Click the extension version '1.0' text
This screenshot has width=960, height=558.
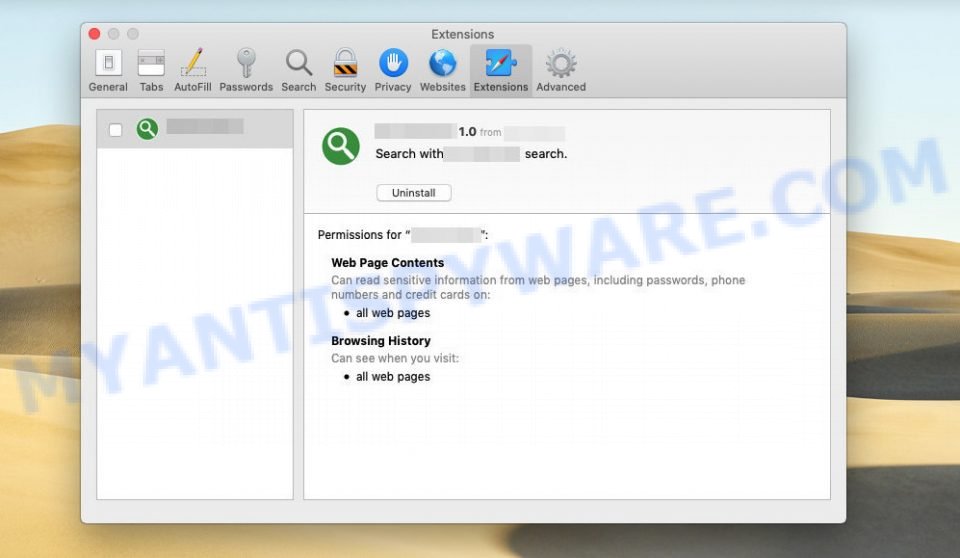pos(467,132)
